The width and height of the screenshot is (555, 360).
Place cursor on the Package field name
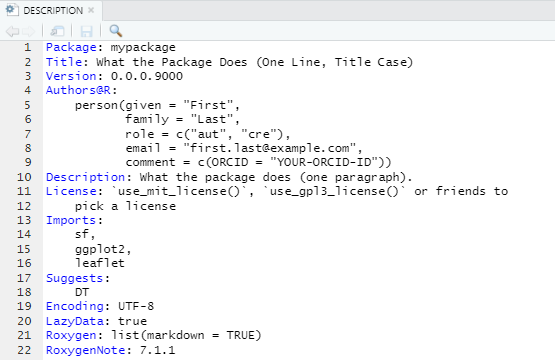(71, 47)
